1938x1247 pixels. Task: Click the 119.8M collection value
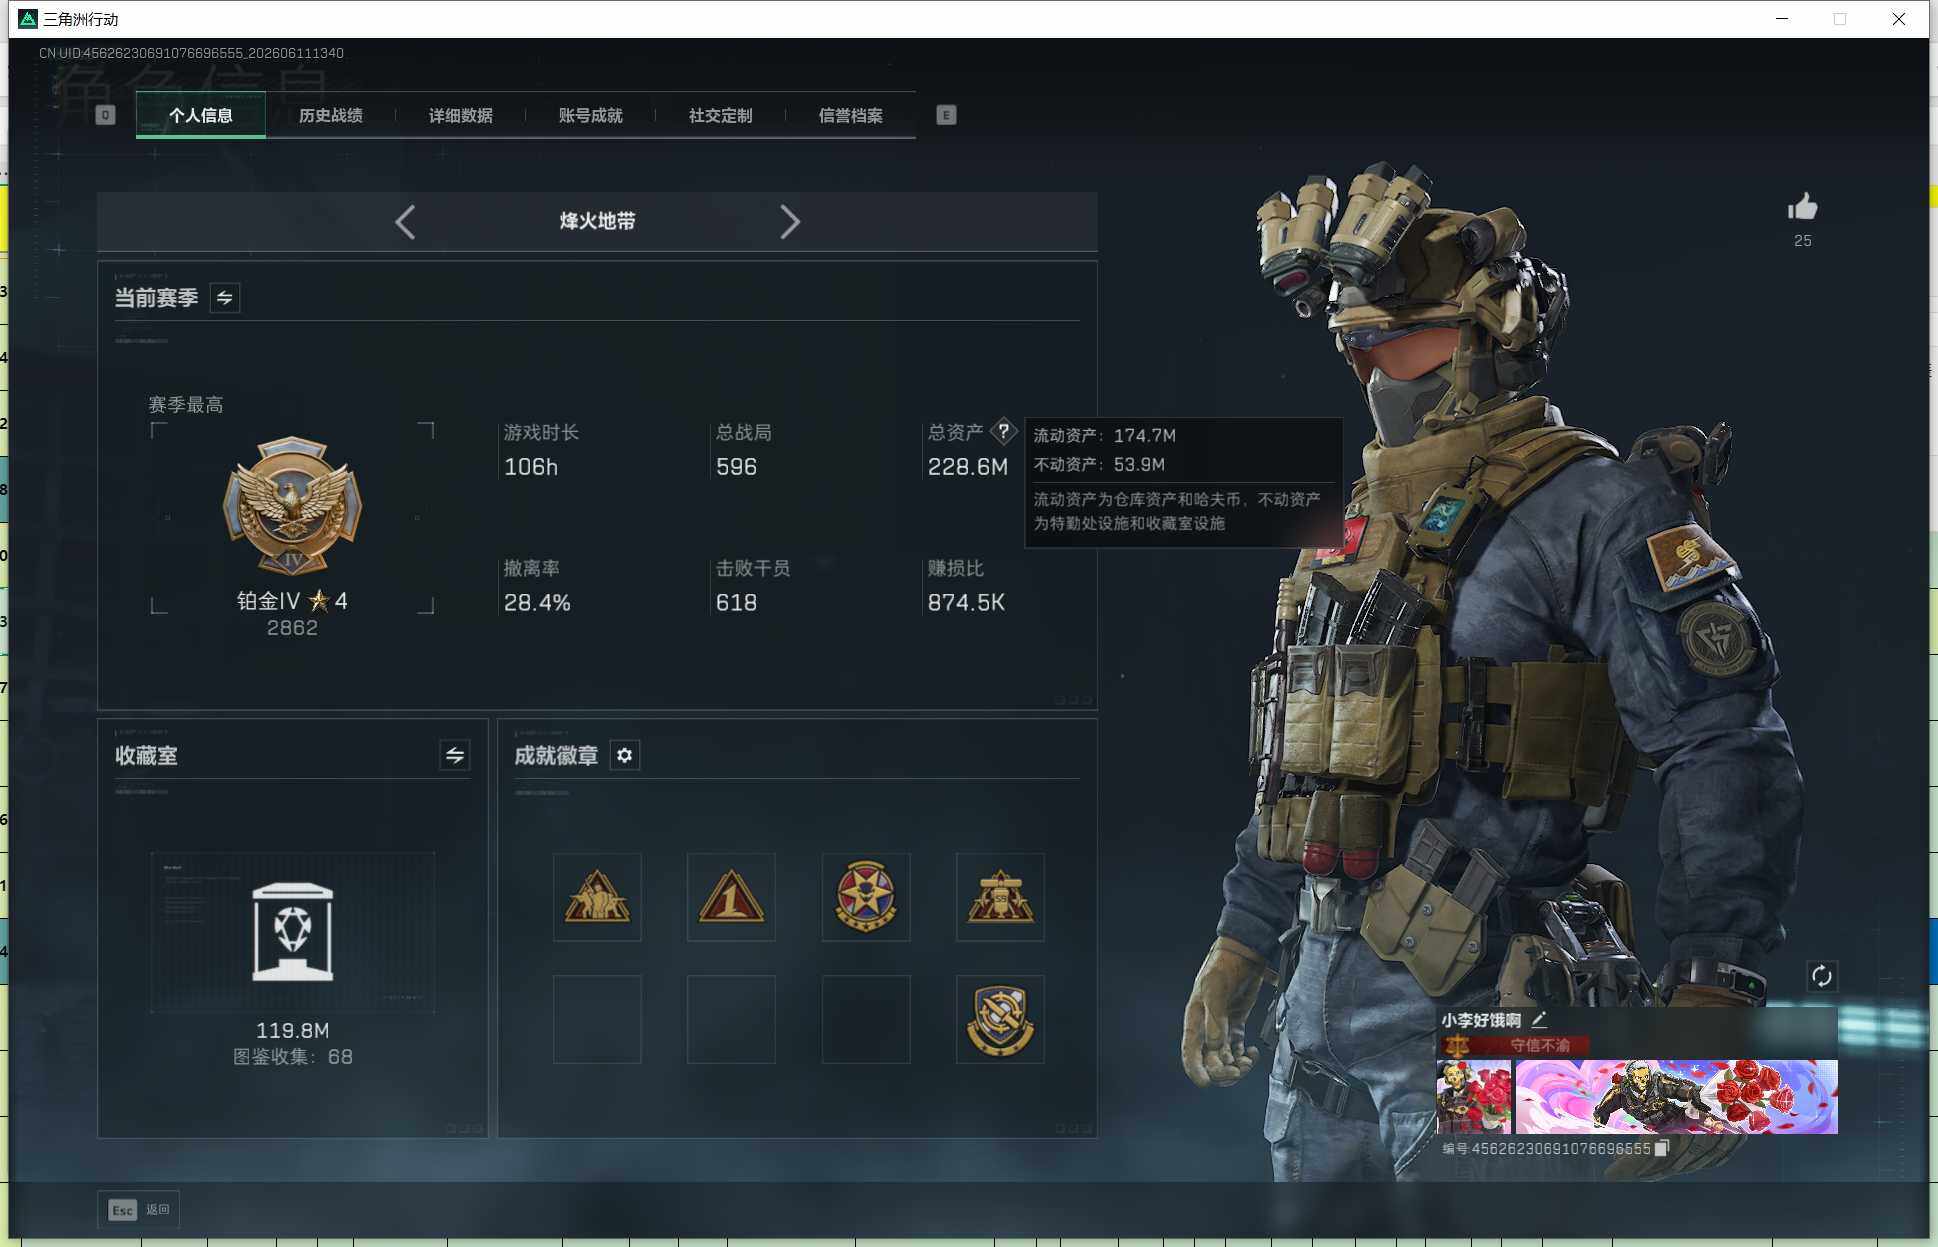click(292, 1030)
